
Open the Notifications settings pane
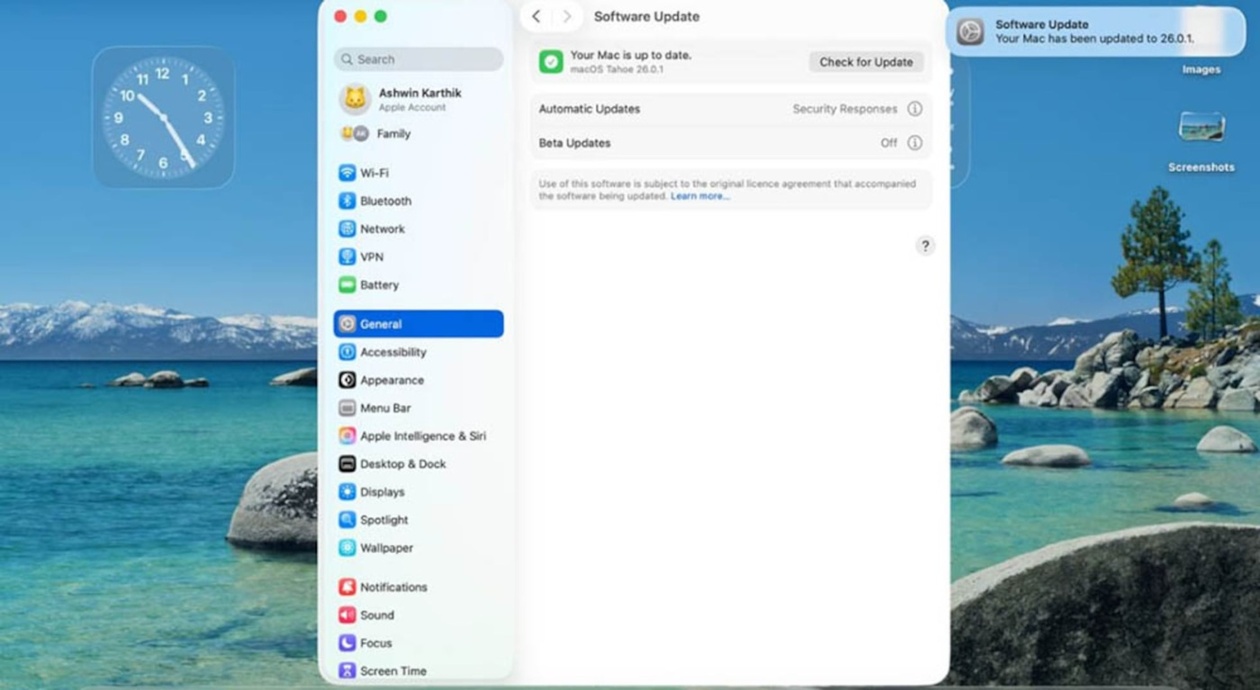[393, 587]
